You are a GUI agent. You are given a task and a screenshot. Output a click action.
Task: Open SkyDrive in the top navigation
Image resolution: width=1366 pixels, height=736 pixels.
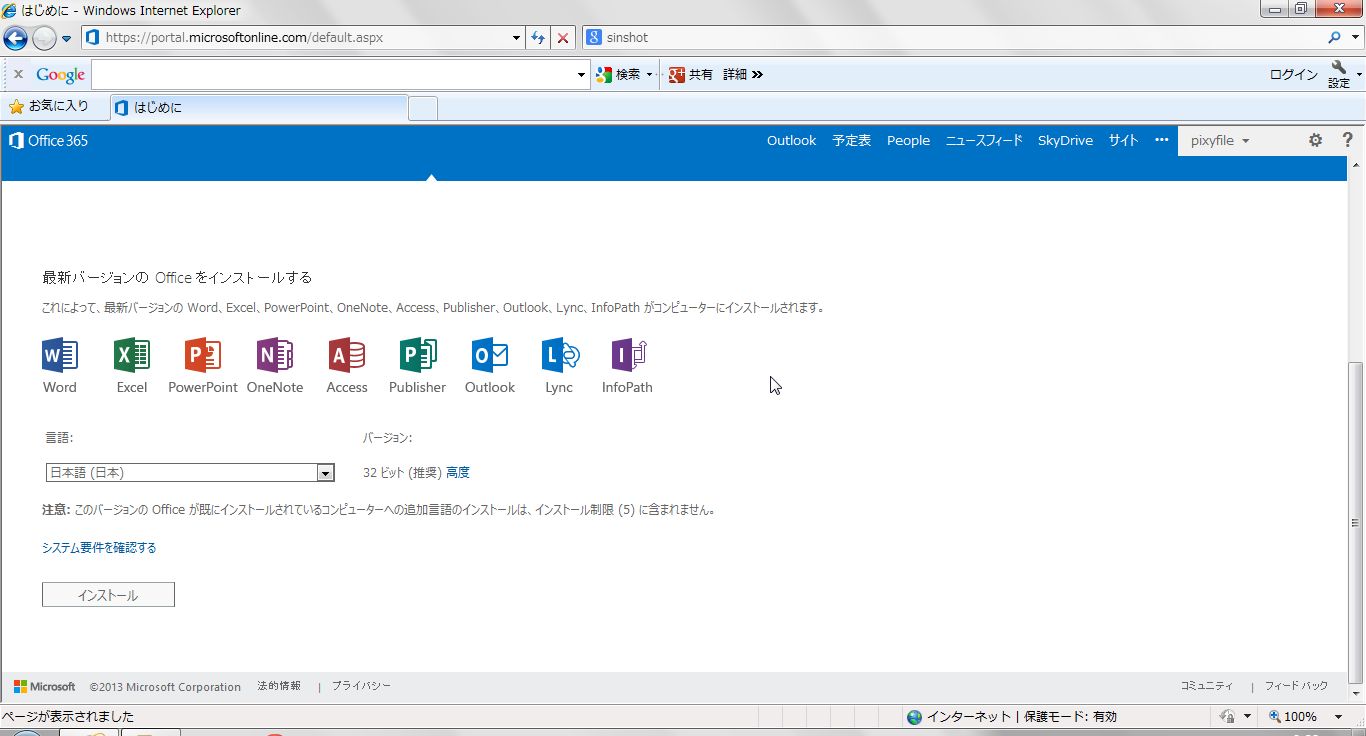coord(1065,141)
